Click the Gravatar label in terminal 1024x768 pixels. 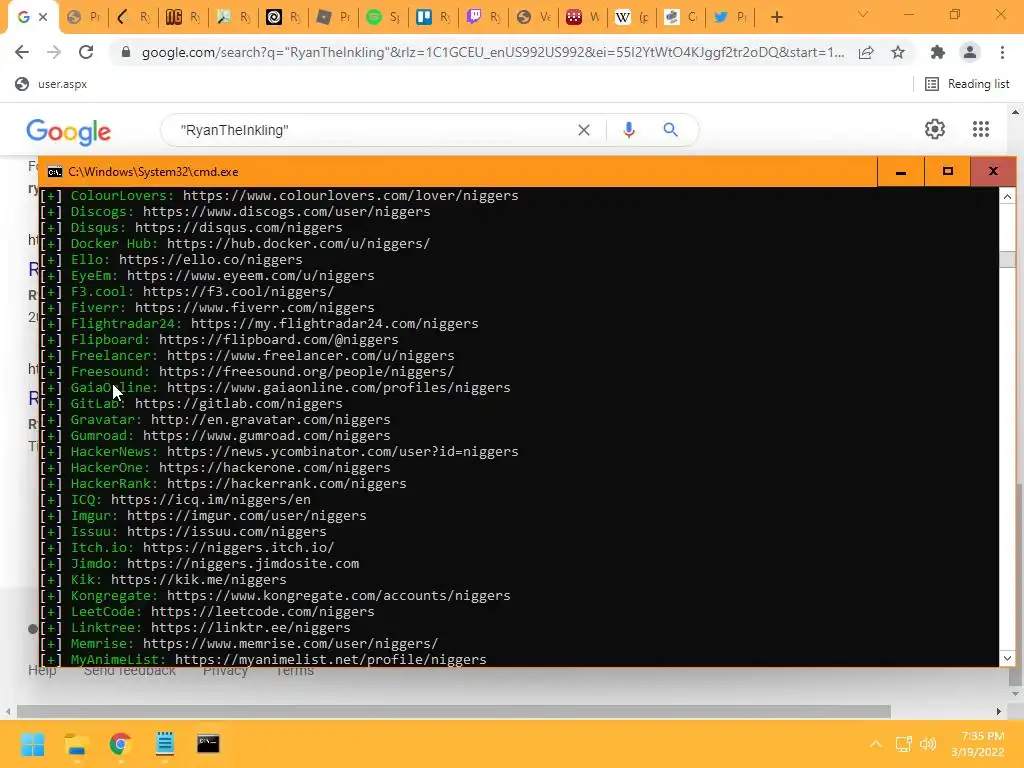click(x=106, y=419)
